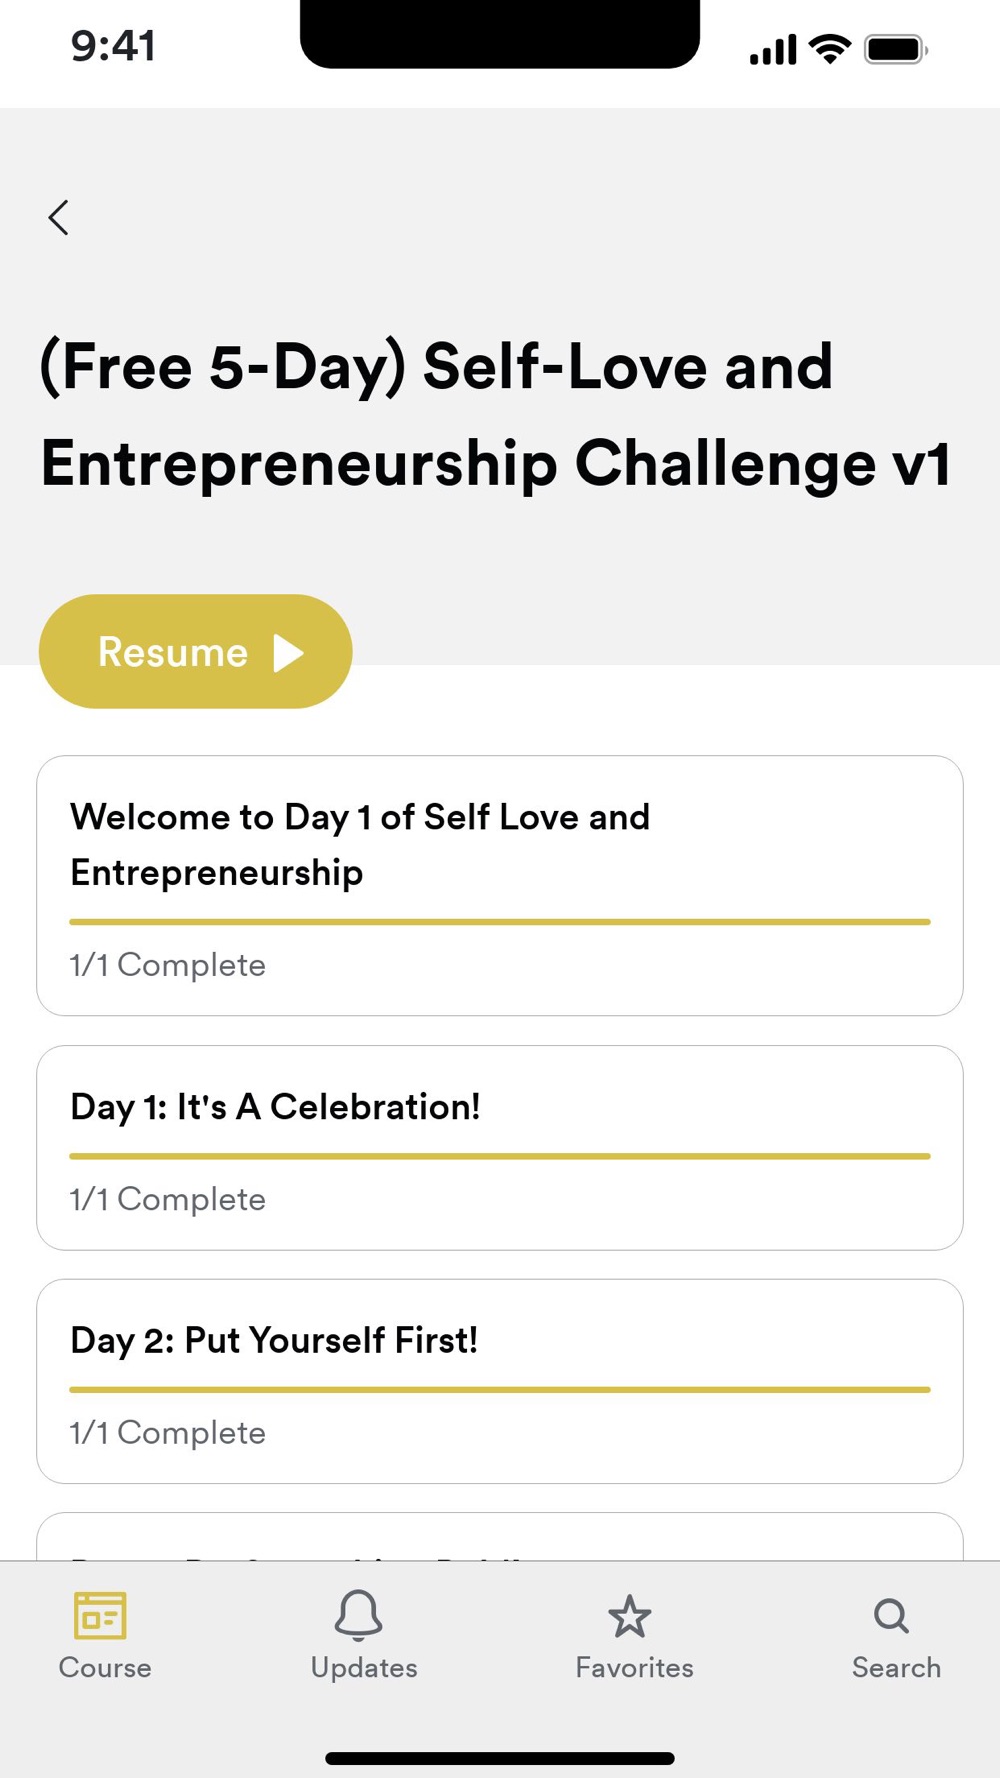Tap the partially visible Day 3 card
This screenshot has width=1000, height=1778.
[x=500, y=1537]
